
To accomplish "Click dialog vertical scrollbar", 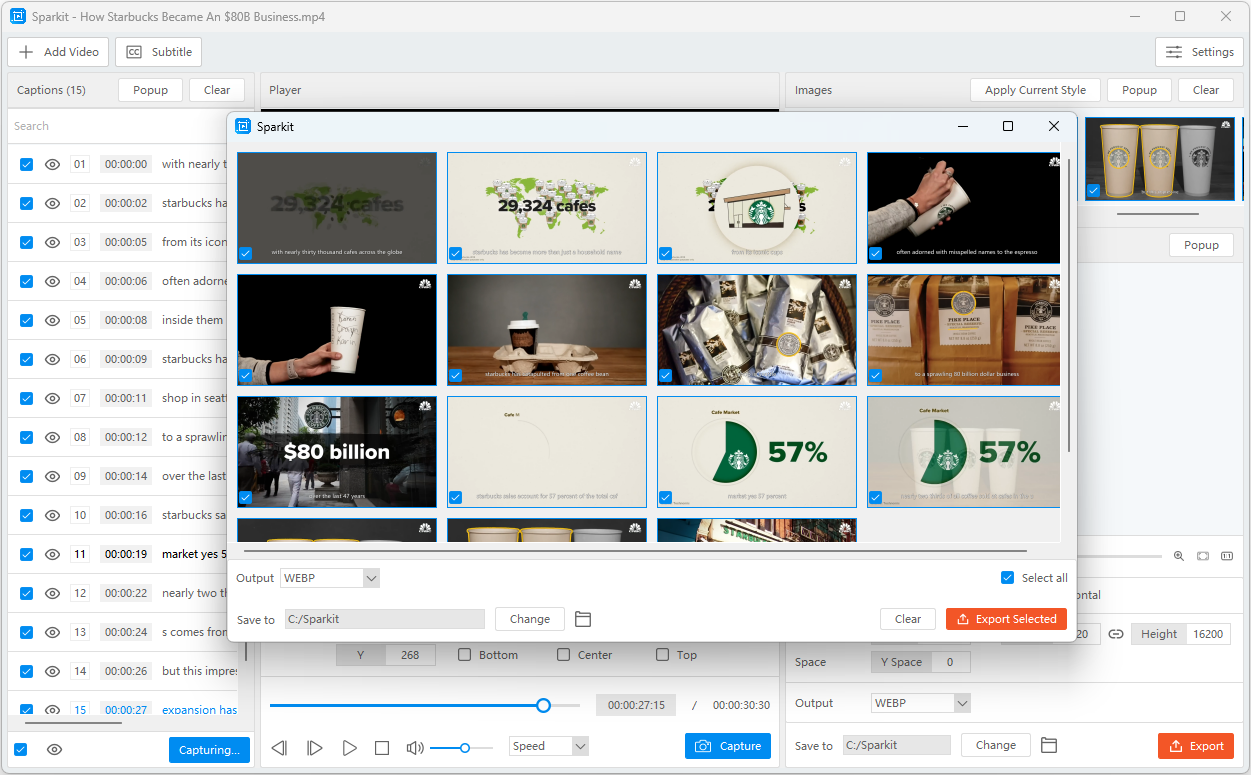I will (x=1069, y=305).
